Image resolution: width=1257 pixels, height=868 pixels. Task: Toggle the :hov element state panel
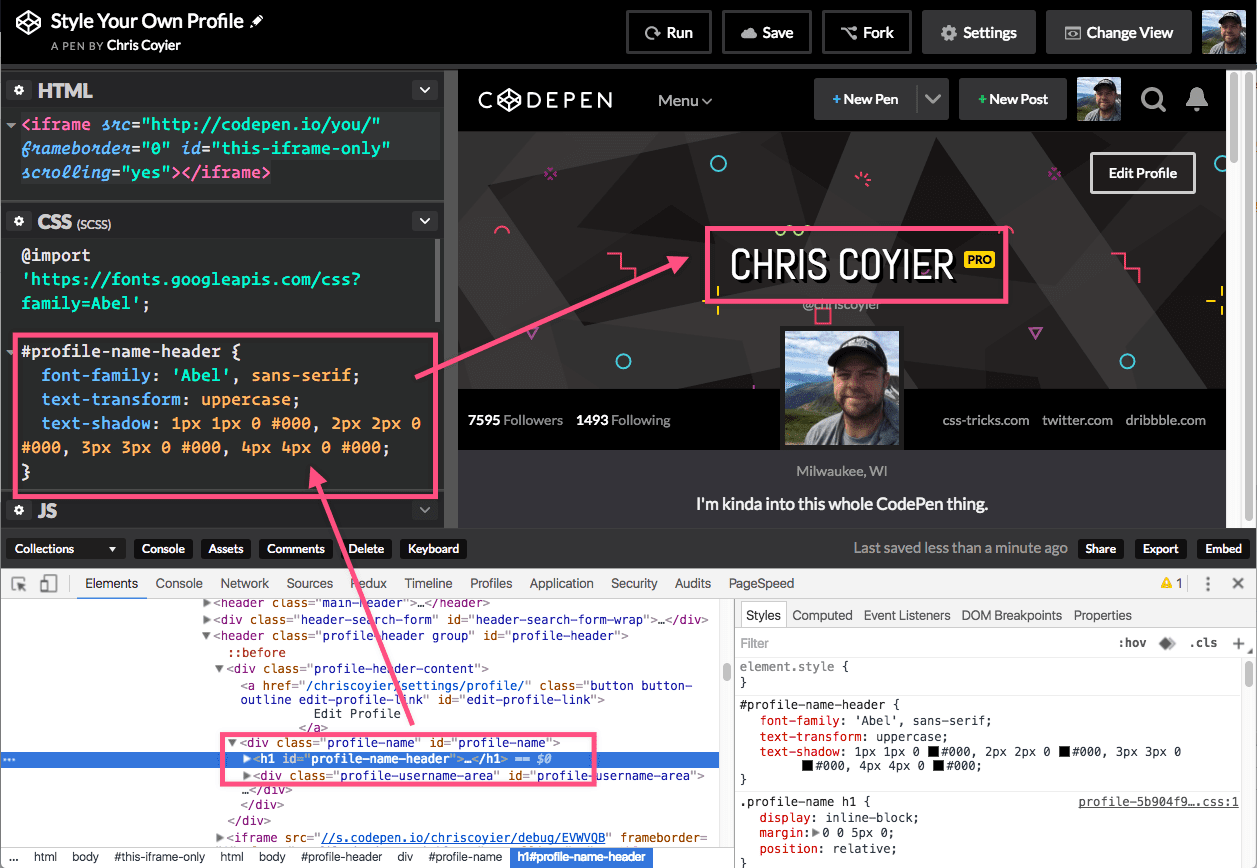(1132, 643)
